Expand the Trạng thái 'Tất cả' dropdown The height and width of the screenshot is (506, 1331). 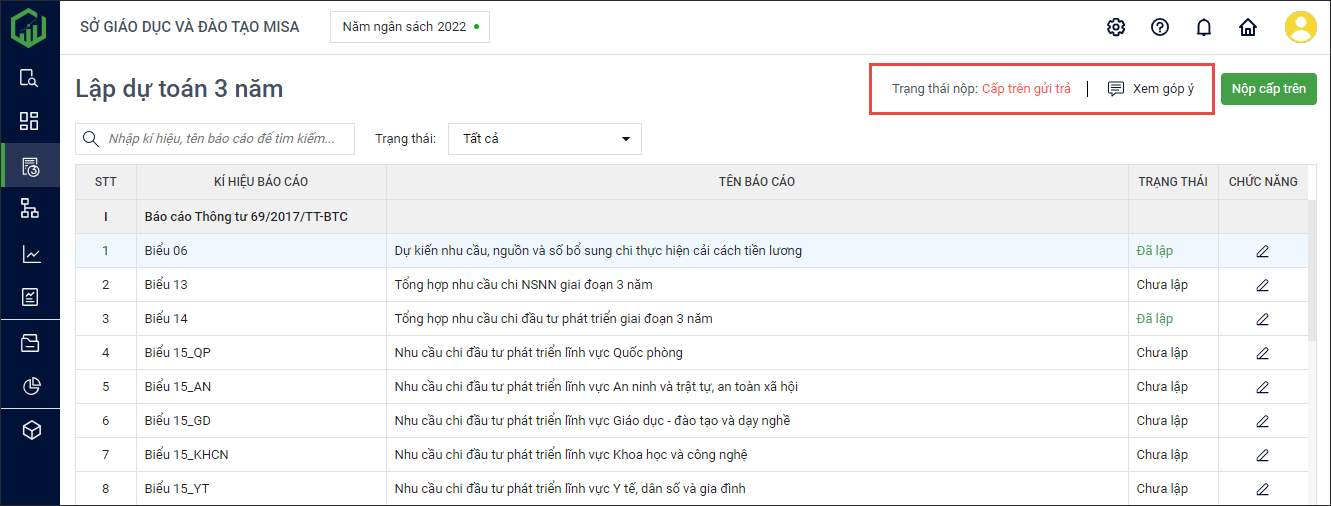pyautogui.click(x=545, y=139)
